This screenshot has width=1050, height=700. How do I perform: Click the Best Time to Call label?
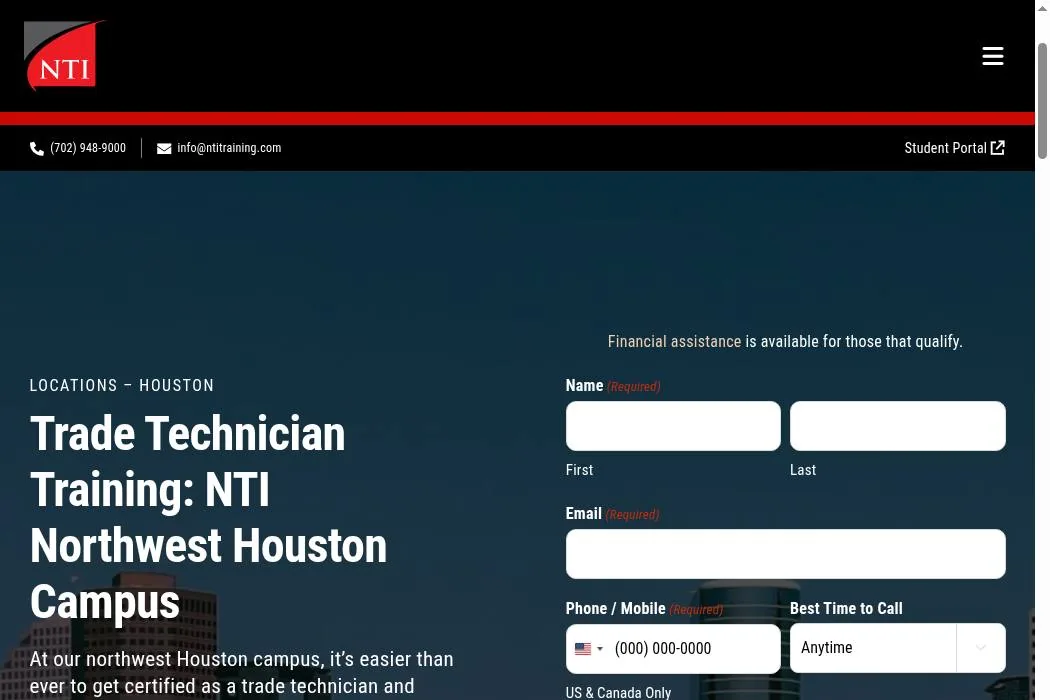[846, 608]
